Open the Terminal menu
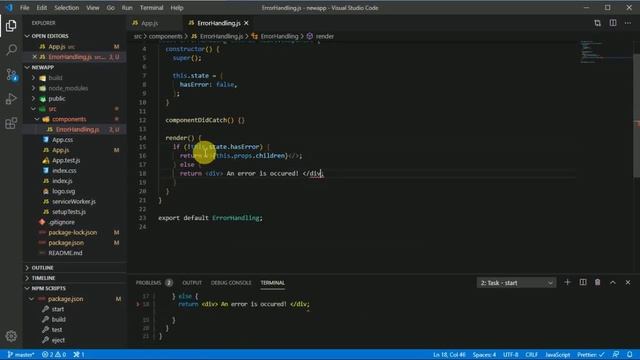The image size is (640, 360). (151, 8)
